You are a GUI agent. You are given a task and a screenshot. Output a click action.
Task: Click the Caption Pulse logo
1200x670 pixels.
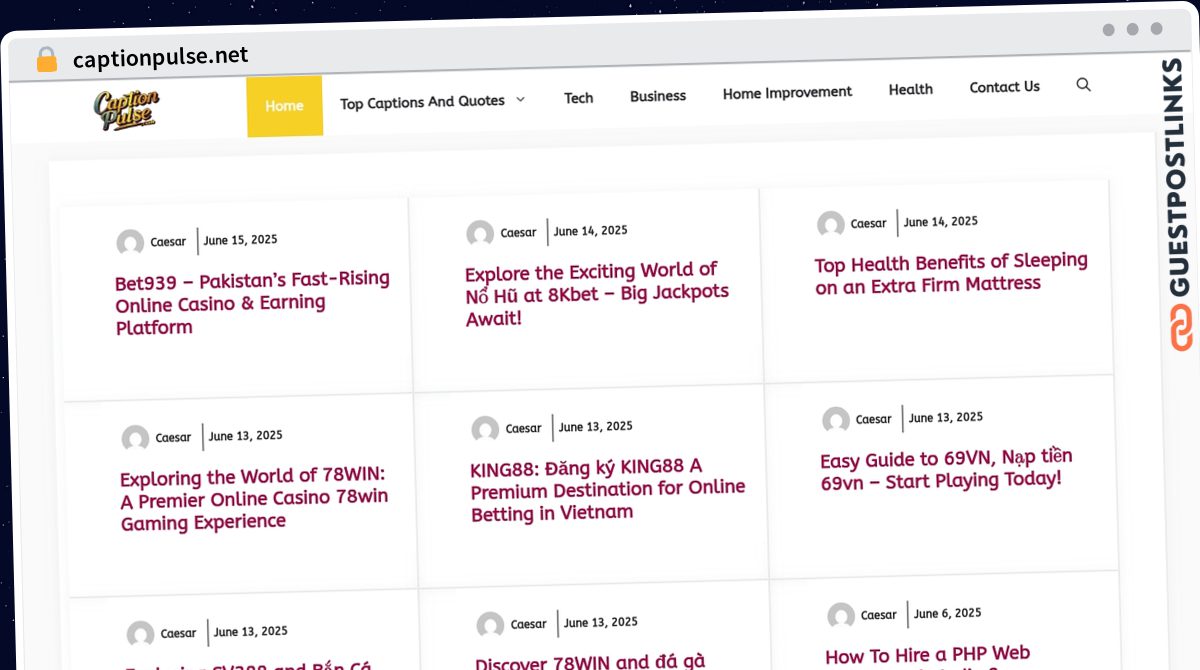(x=127, y=109)
